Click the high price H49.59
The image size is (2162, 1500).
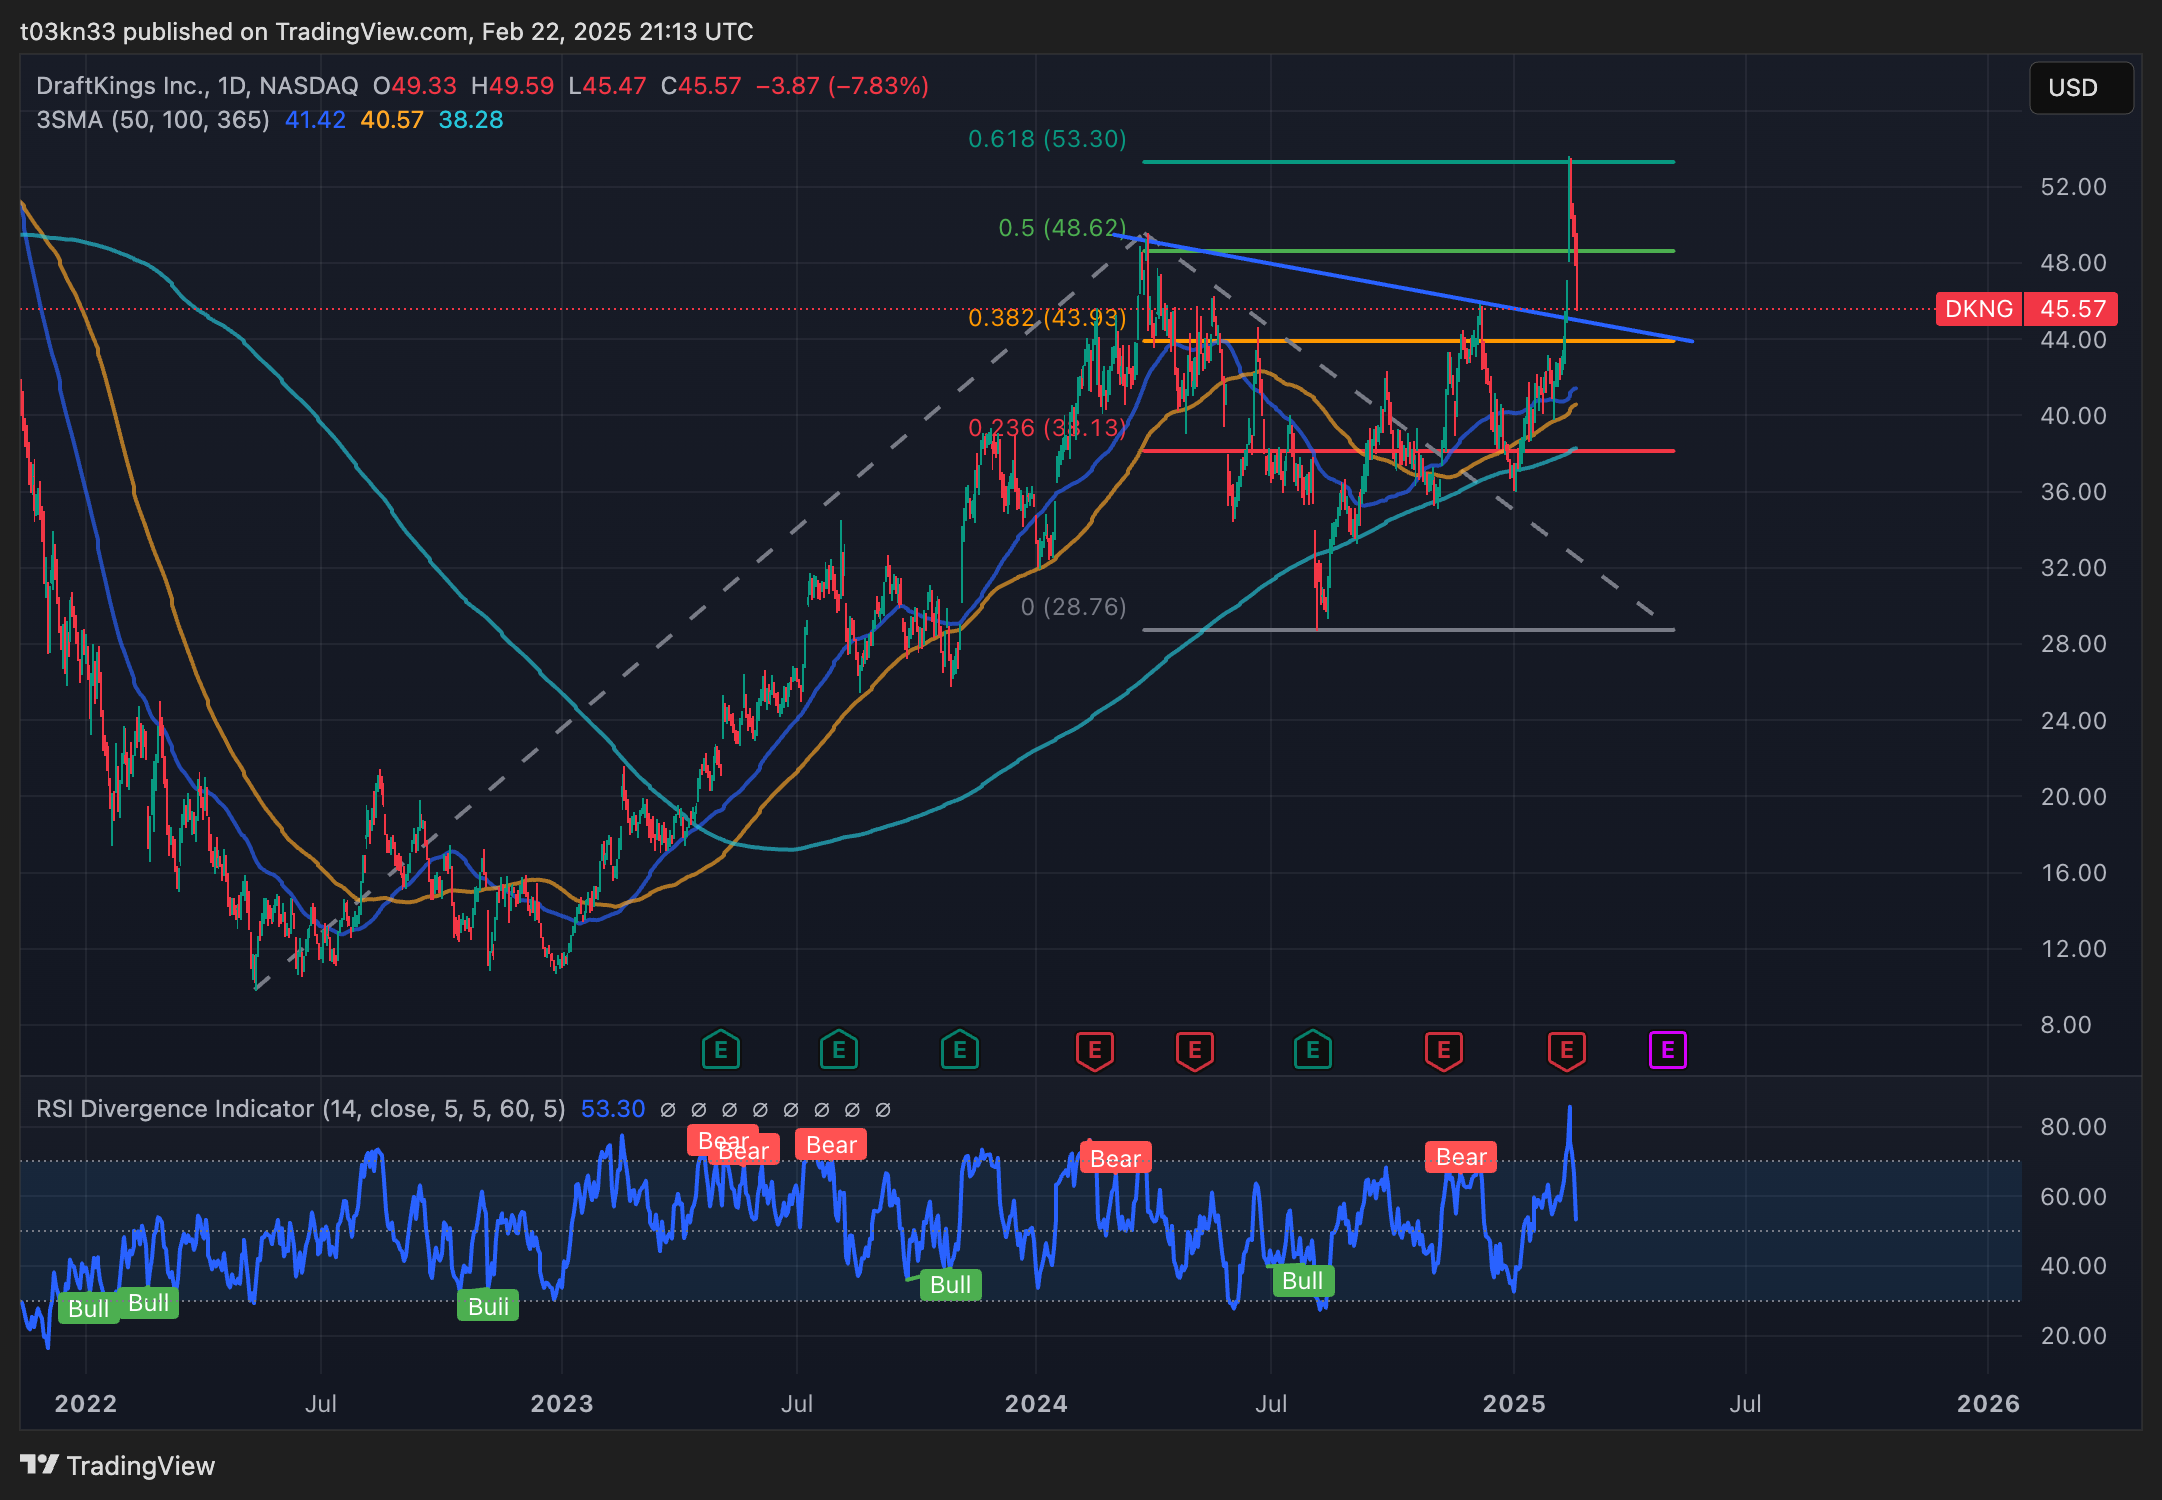point(512,86)
